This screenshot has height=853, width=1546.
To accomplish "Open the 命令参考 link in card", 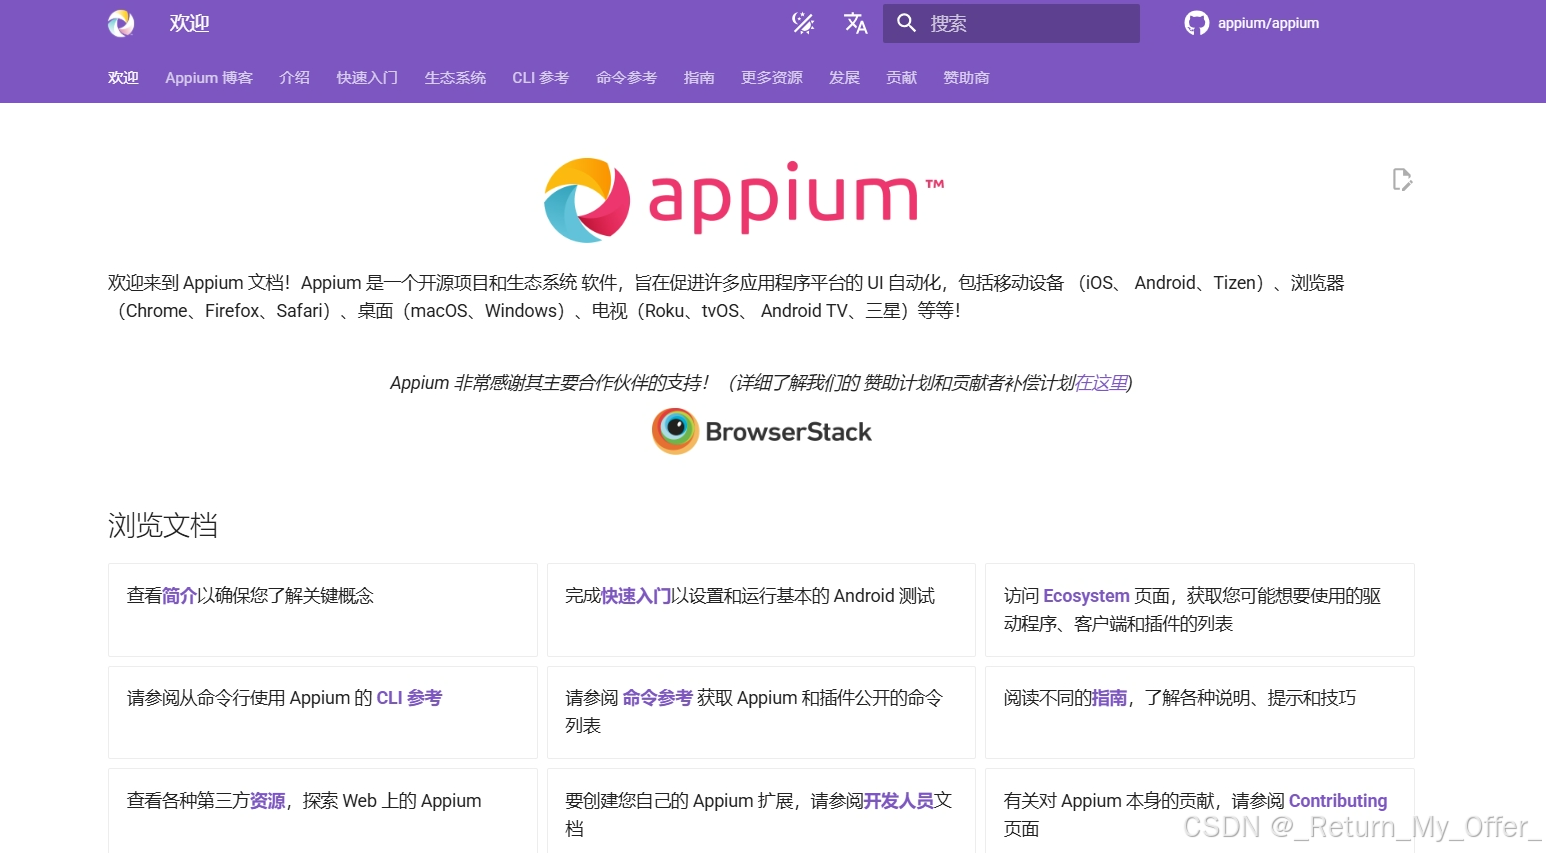I will pos(657,698).
